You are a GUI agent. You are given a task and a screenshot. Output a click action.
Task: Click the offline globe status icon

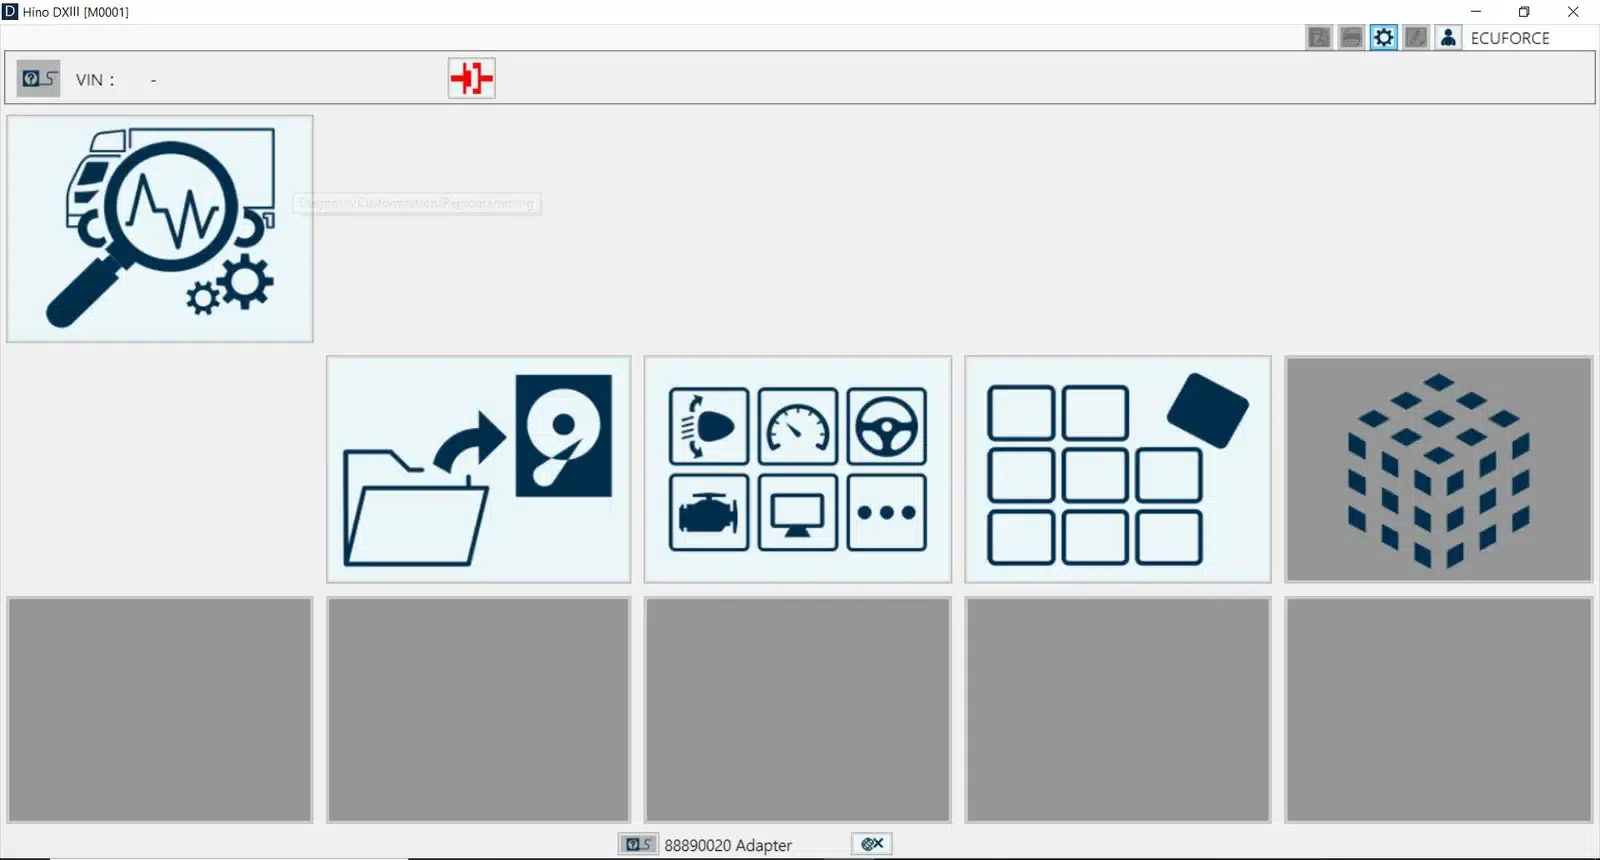(x=871, y=844)
